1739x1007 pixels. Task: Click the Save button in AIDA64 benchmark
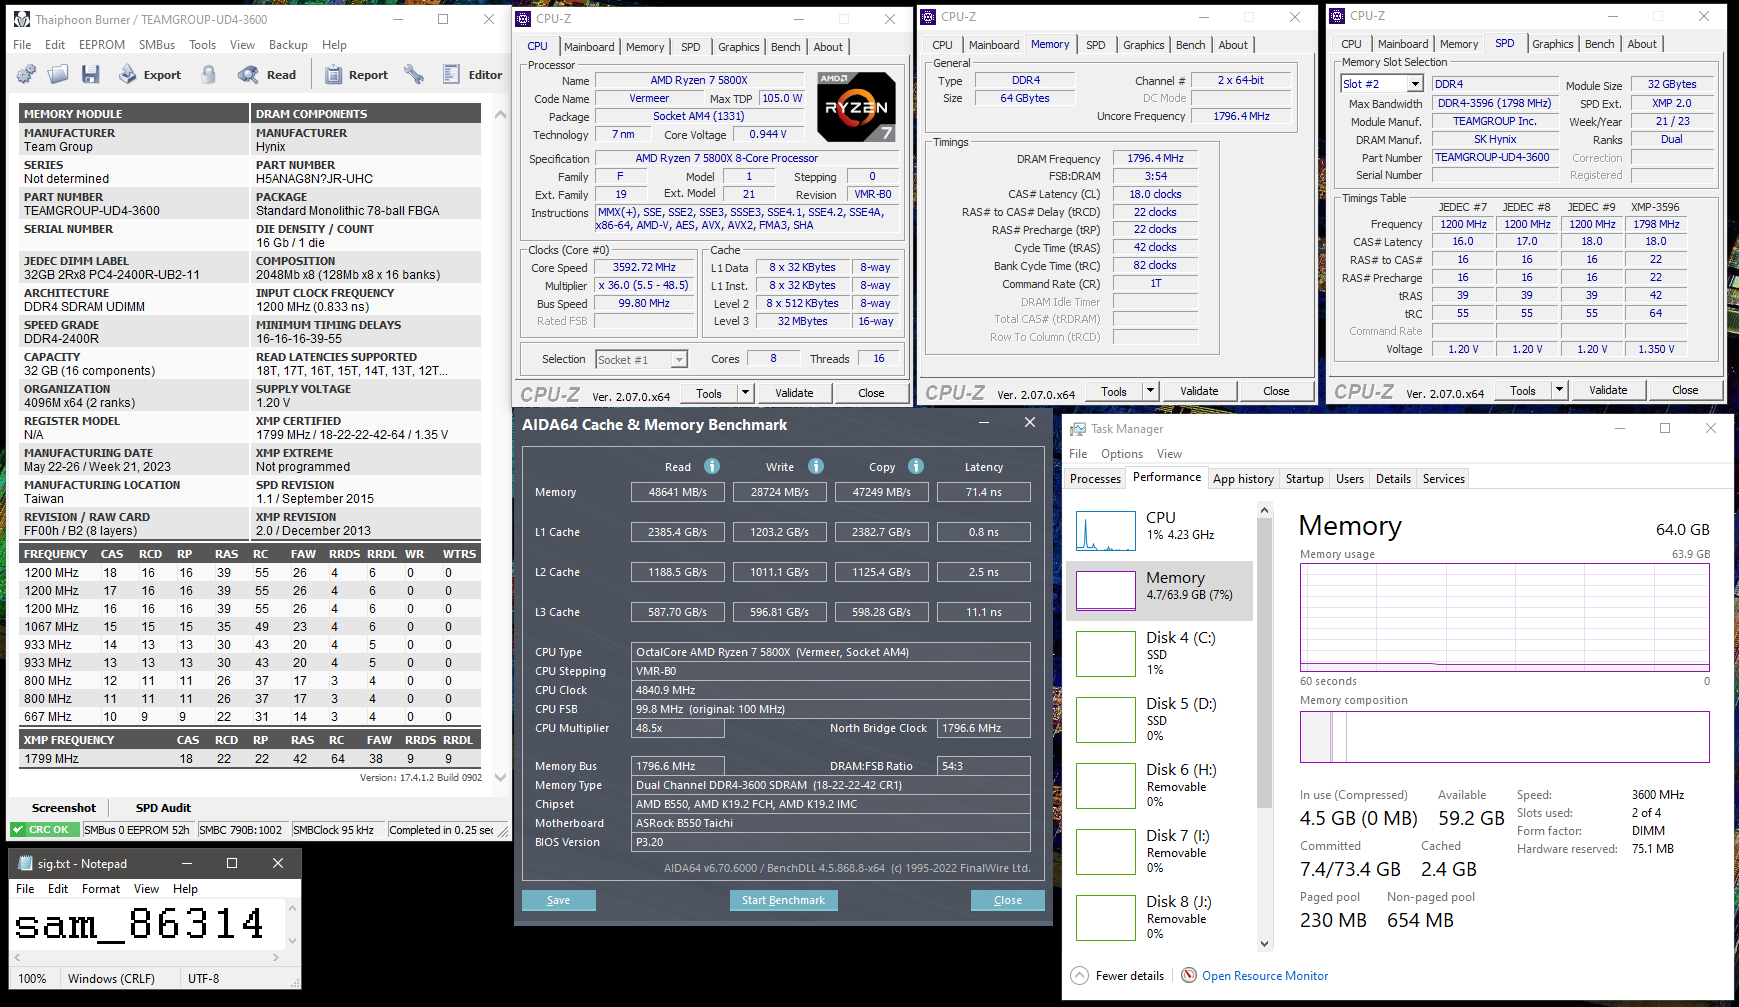(558, 900)
